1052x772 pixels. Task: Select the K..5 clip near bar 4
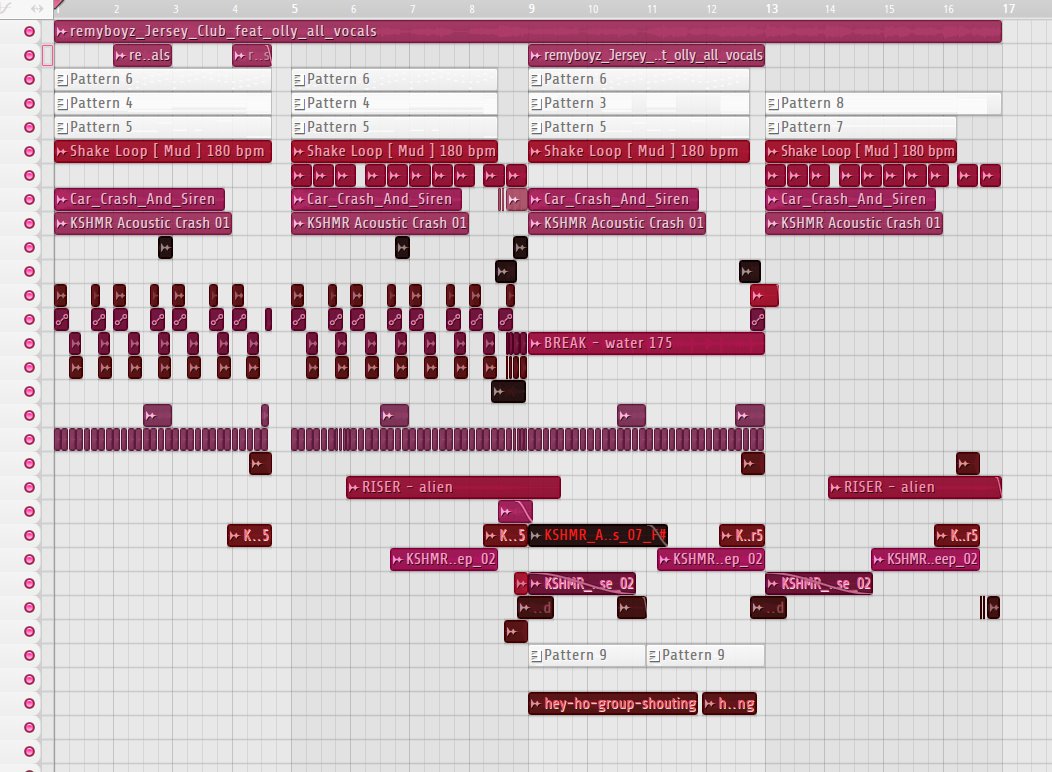tap(249, 535)
